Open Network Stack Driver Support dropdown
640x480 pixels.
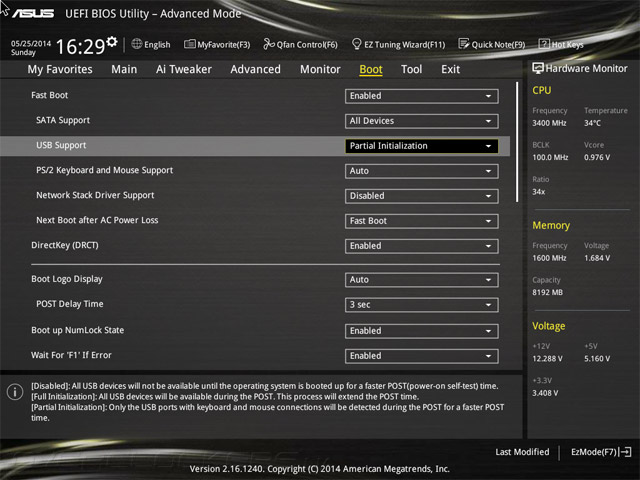pyautogui.click(x=422, y=196)
